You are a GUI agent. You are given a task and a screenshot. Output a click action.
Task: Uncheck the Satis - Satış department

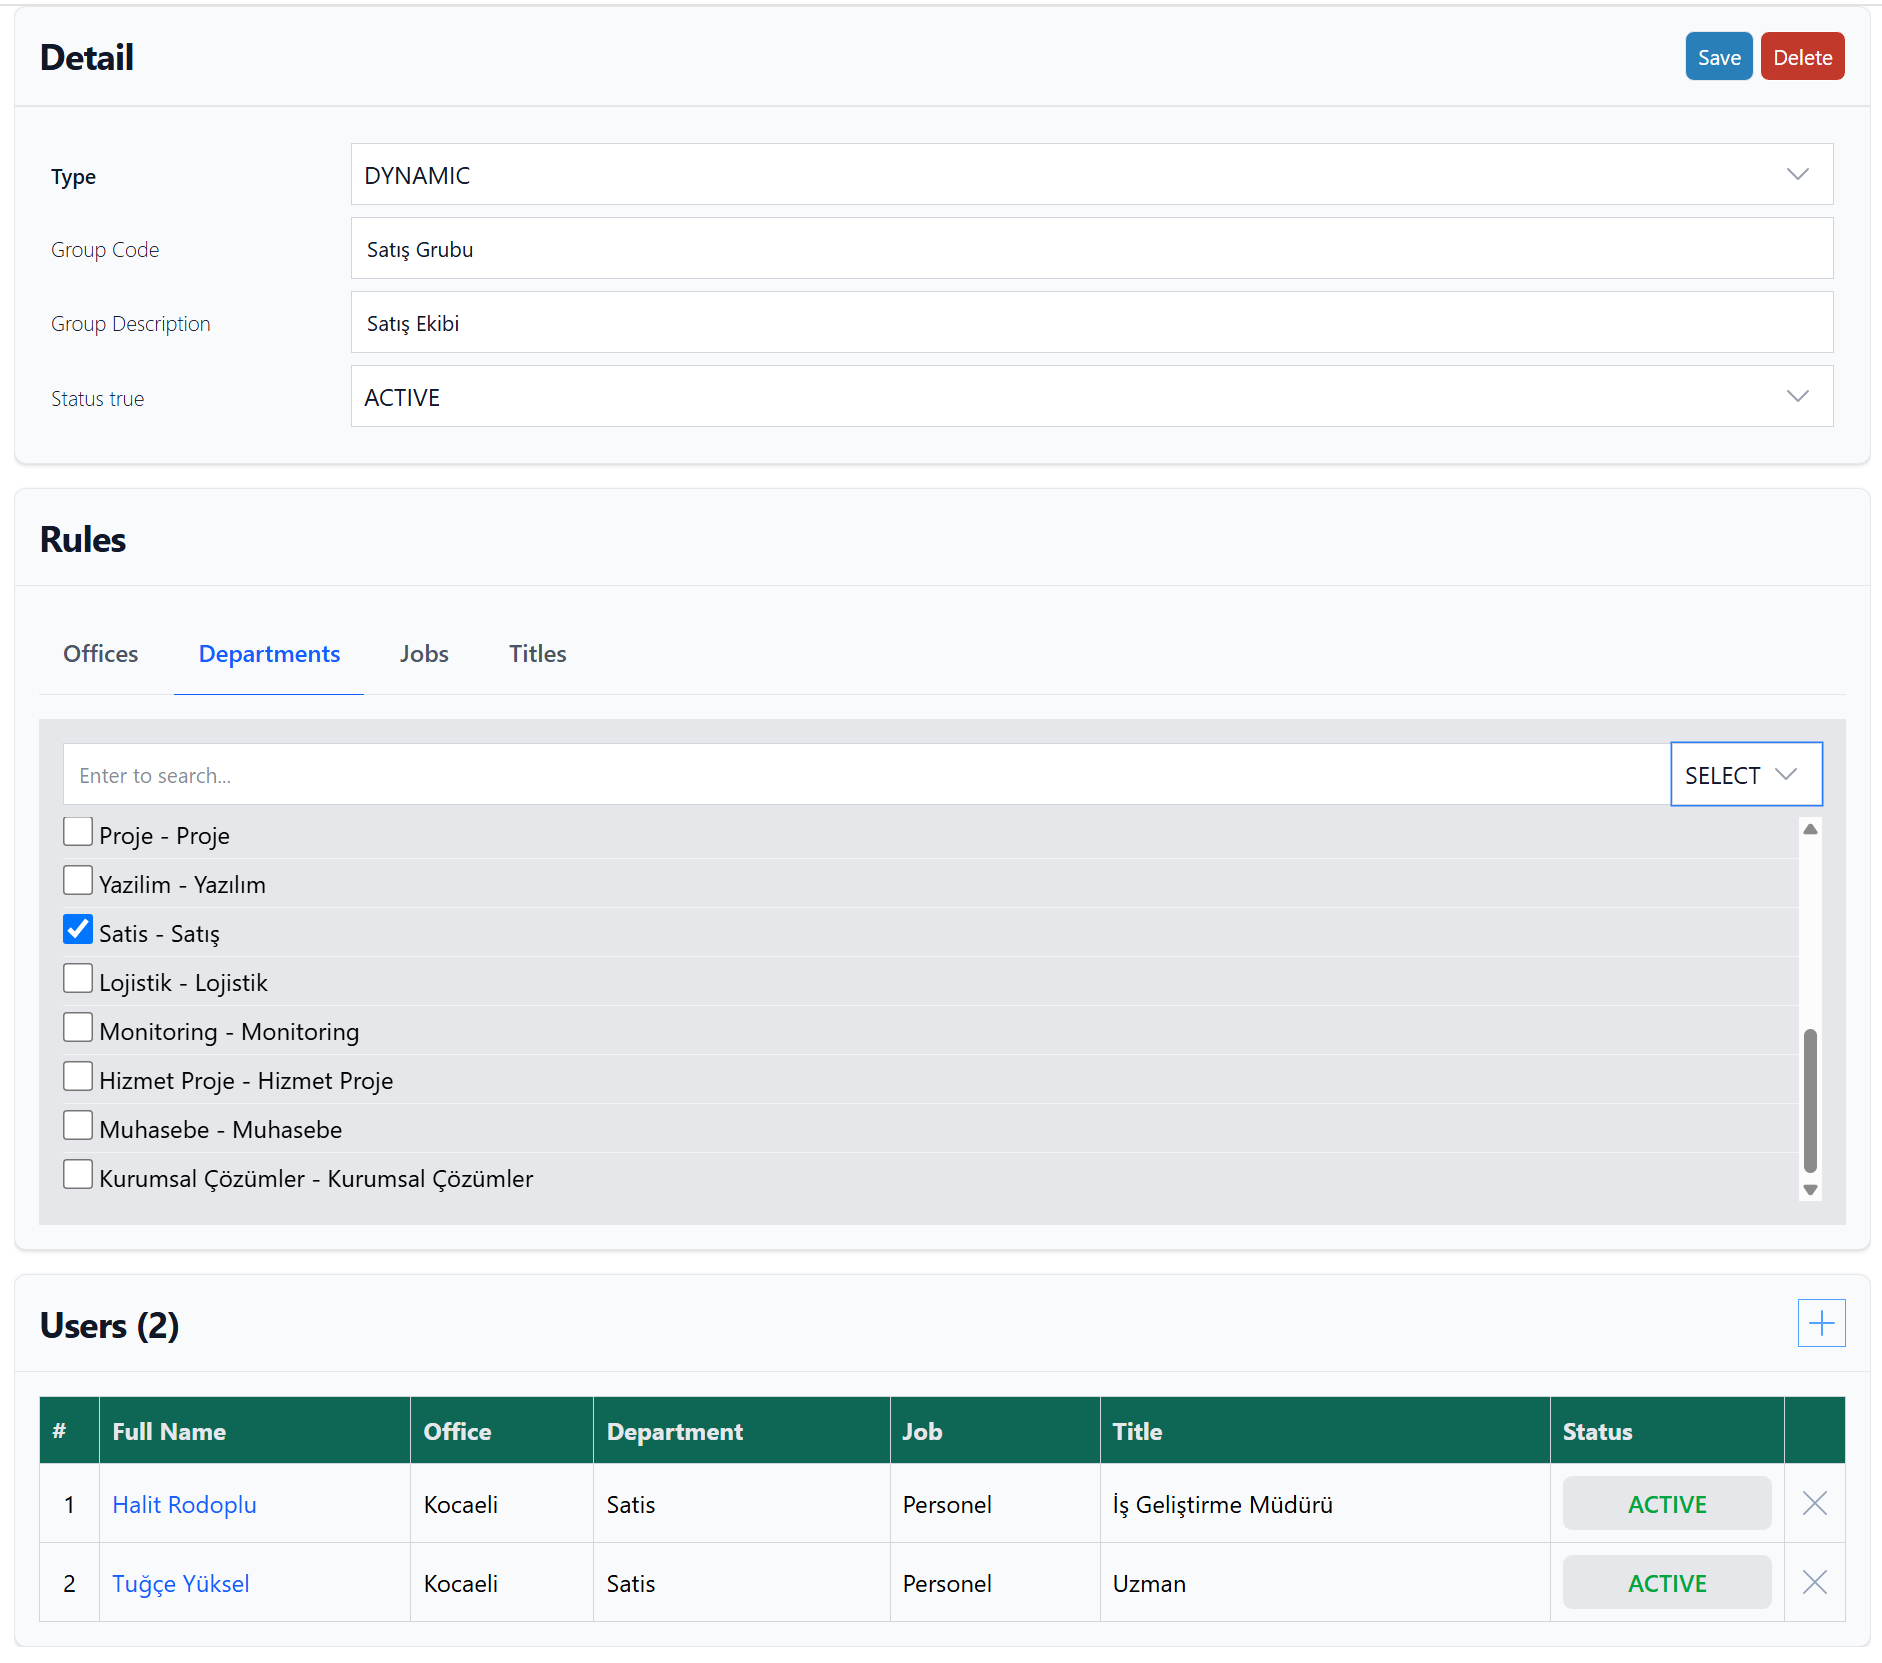click(78, 930)
